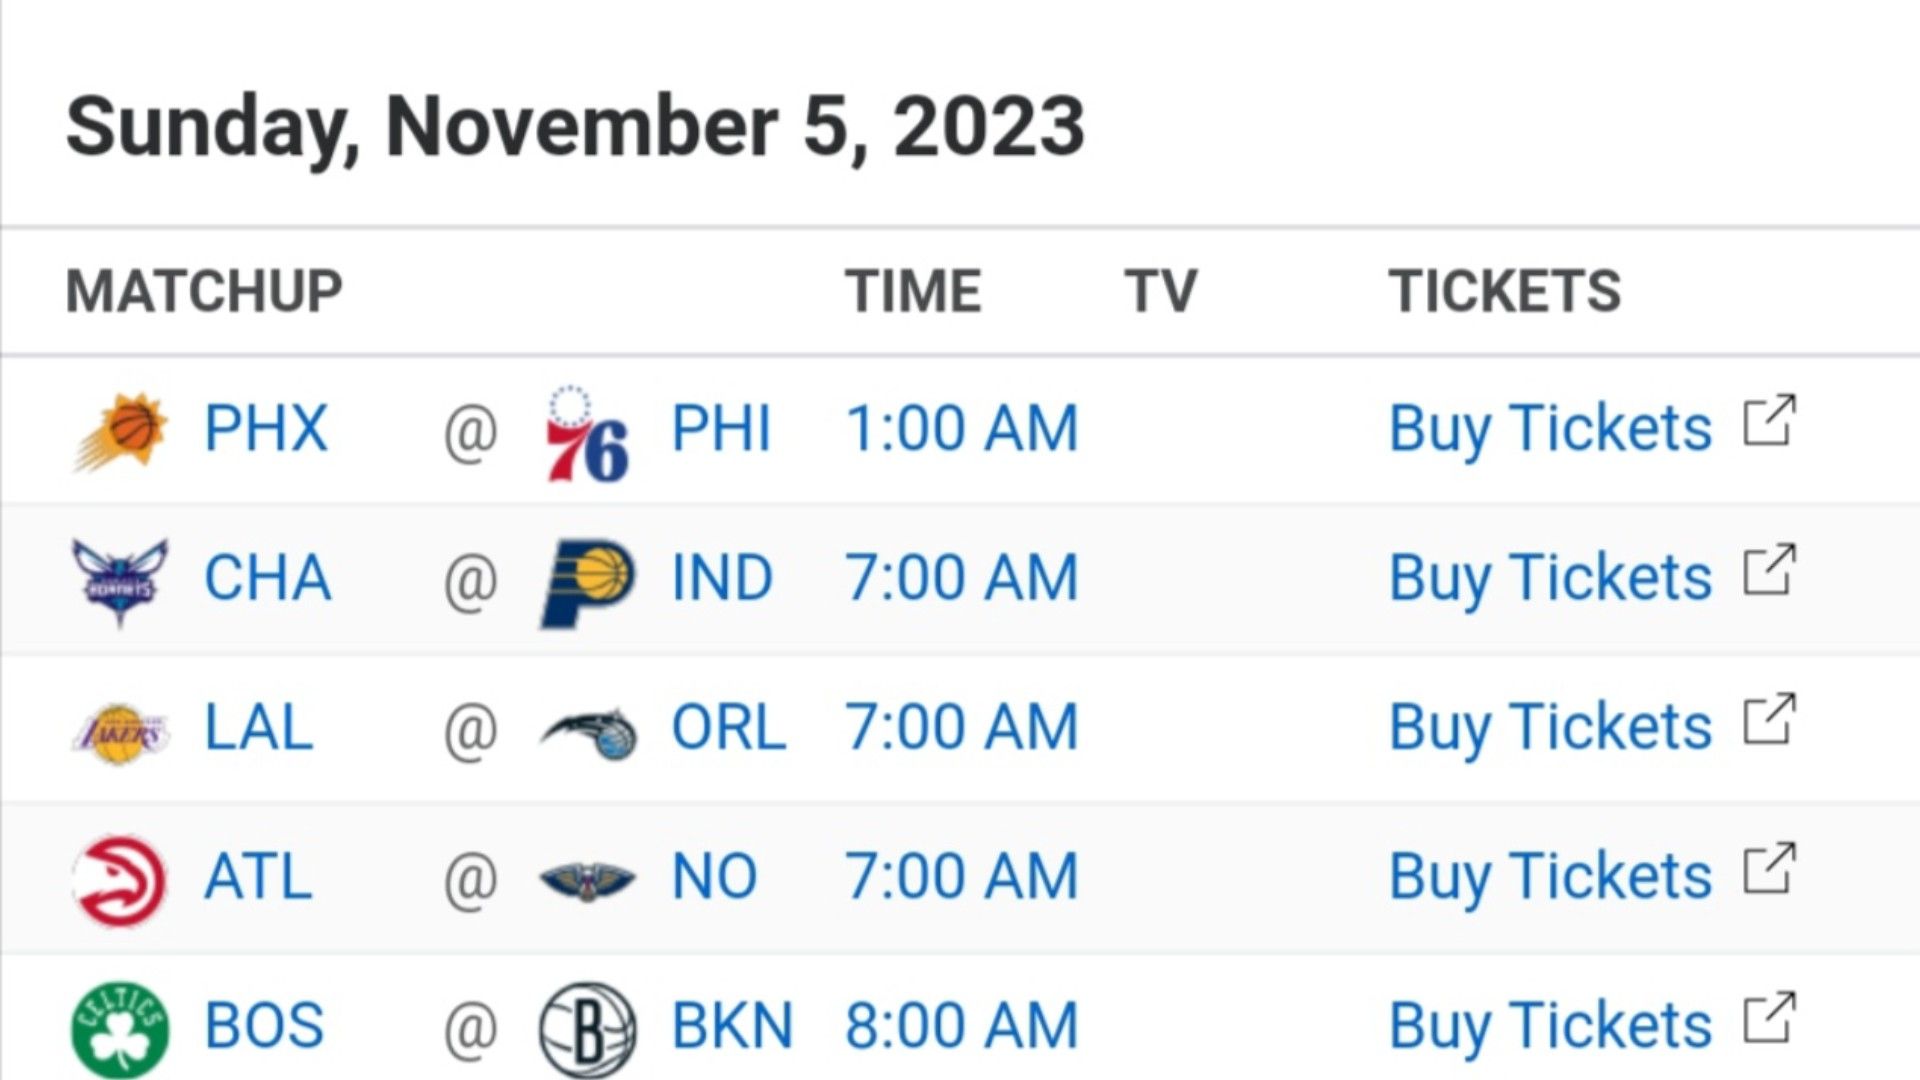Viewport: 1920px width, 1080px height.
Task: Open the LAL team link
Action: pyautogui.click(x=259, y=727)
